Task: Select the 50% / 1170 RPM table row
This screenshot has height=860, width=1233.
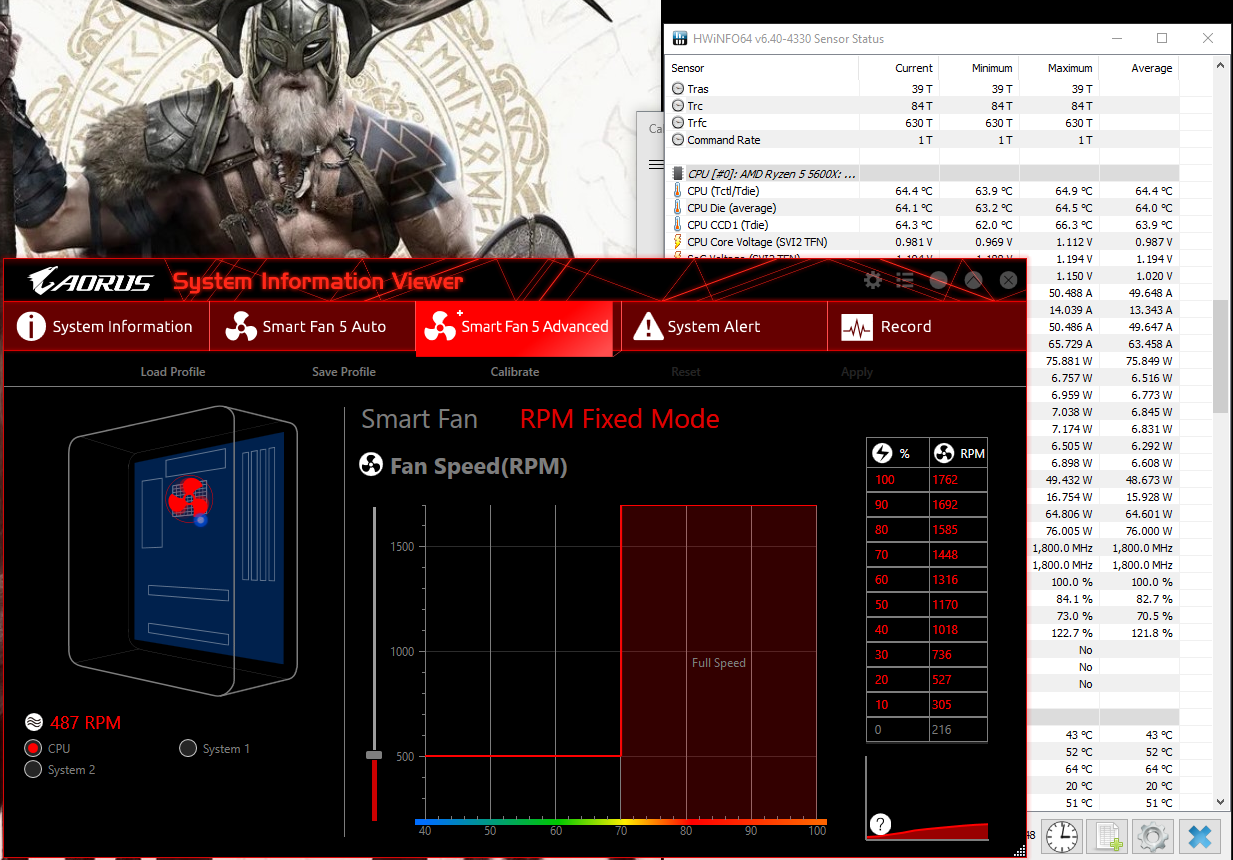Action: click(x=927, y=605)
